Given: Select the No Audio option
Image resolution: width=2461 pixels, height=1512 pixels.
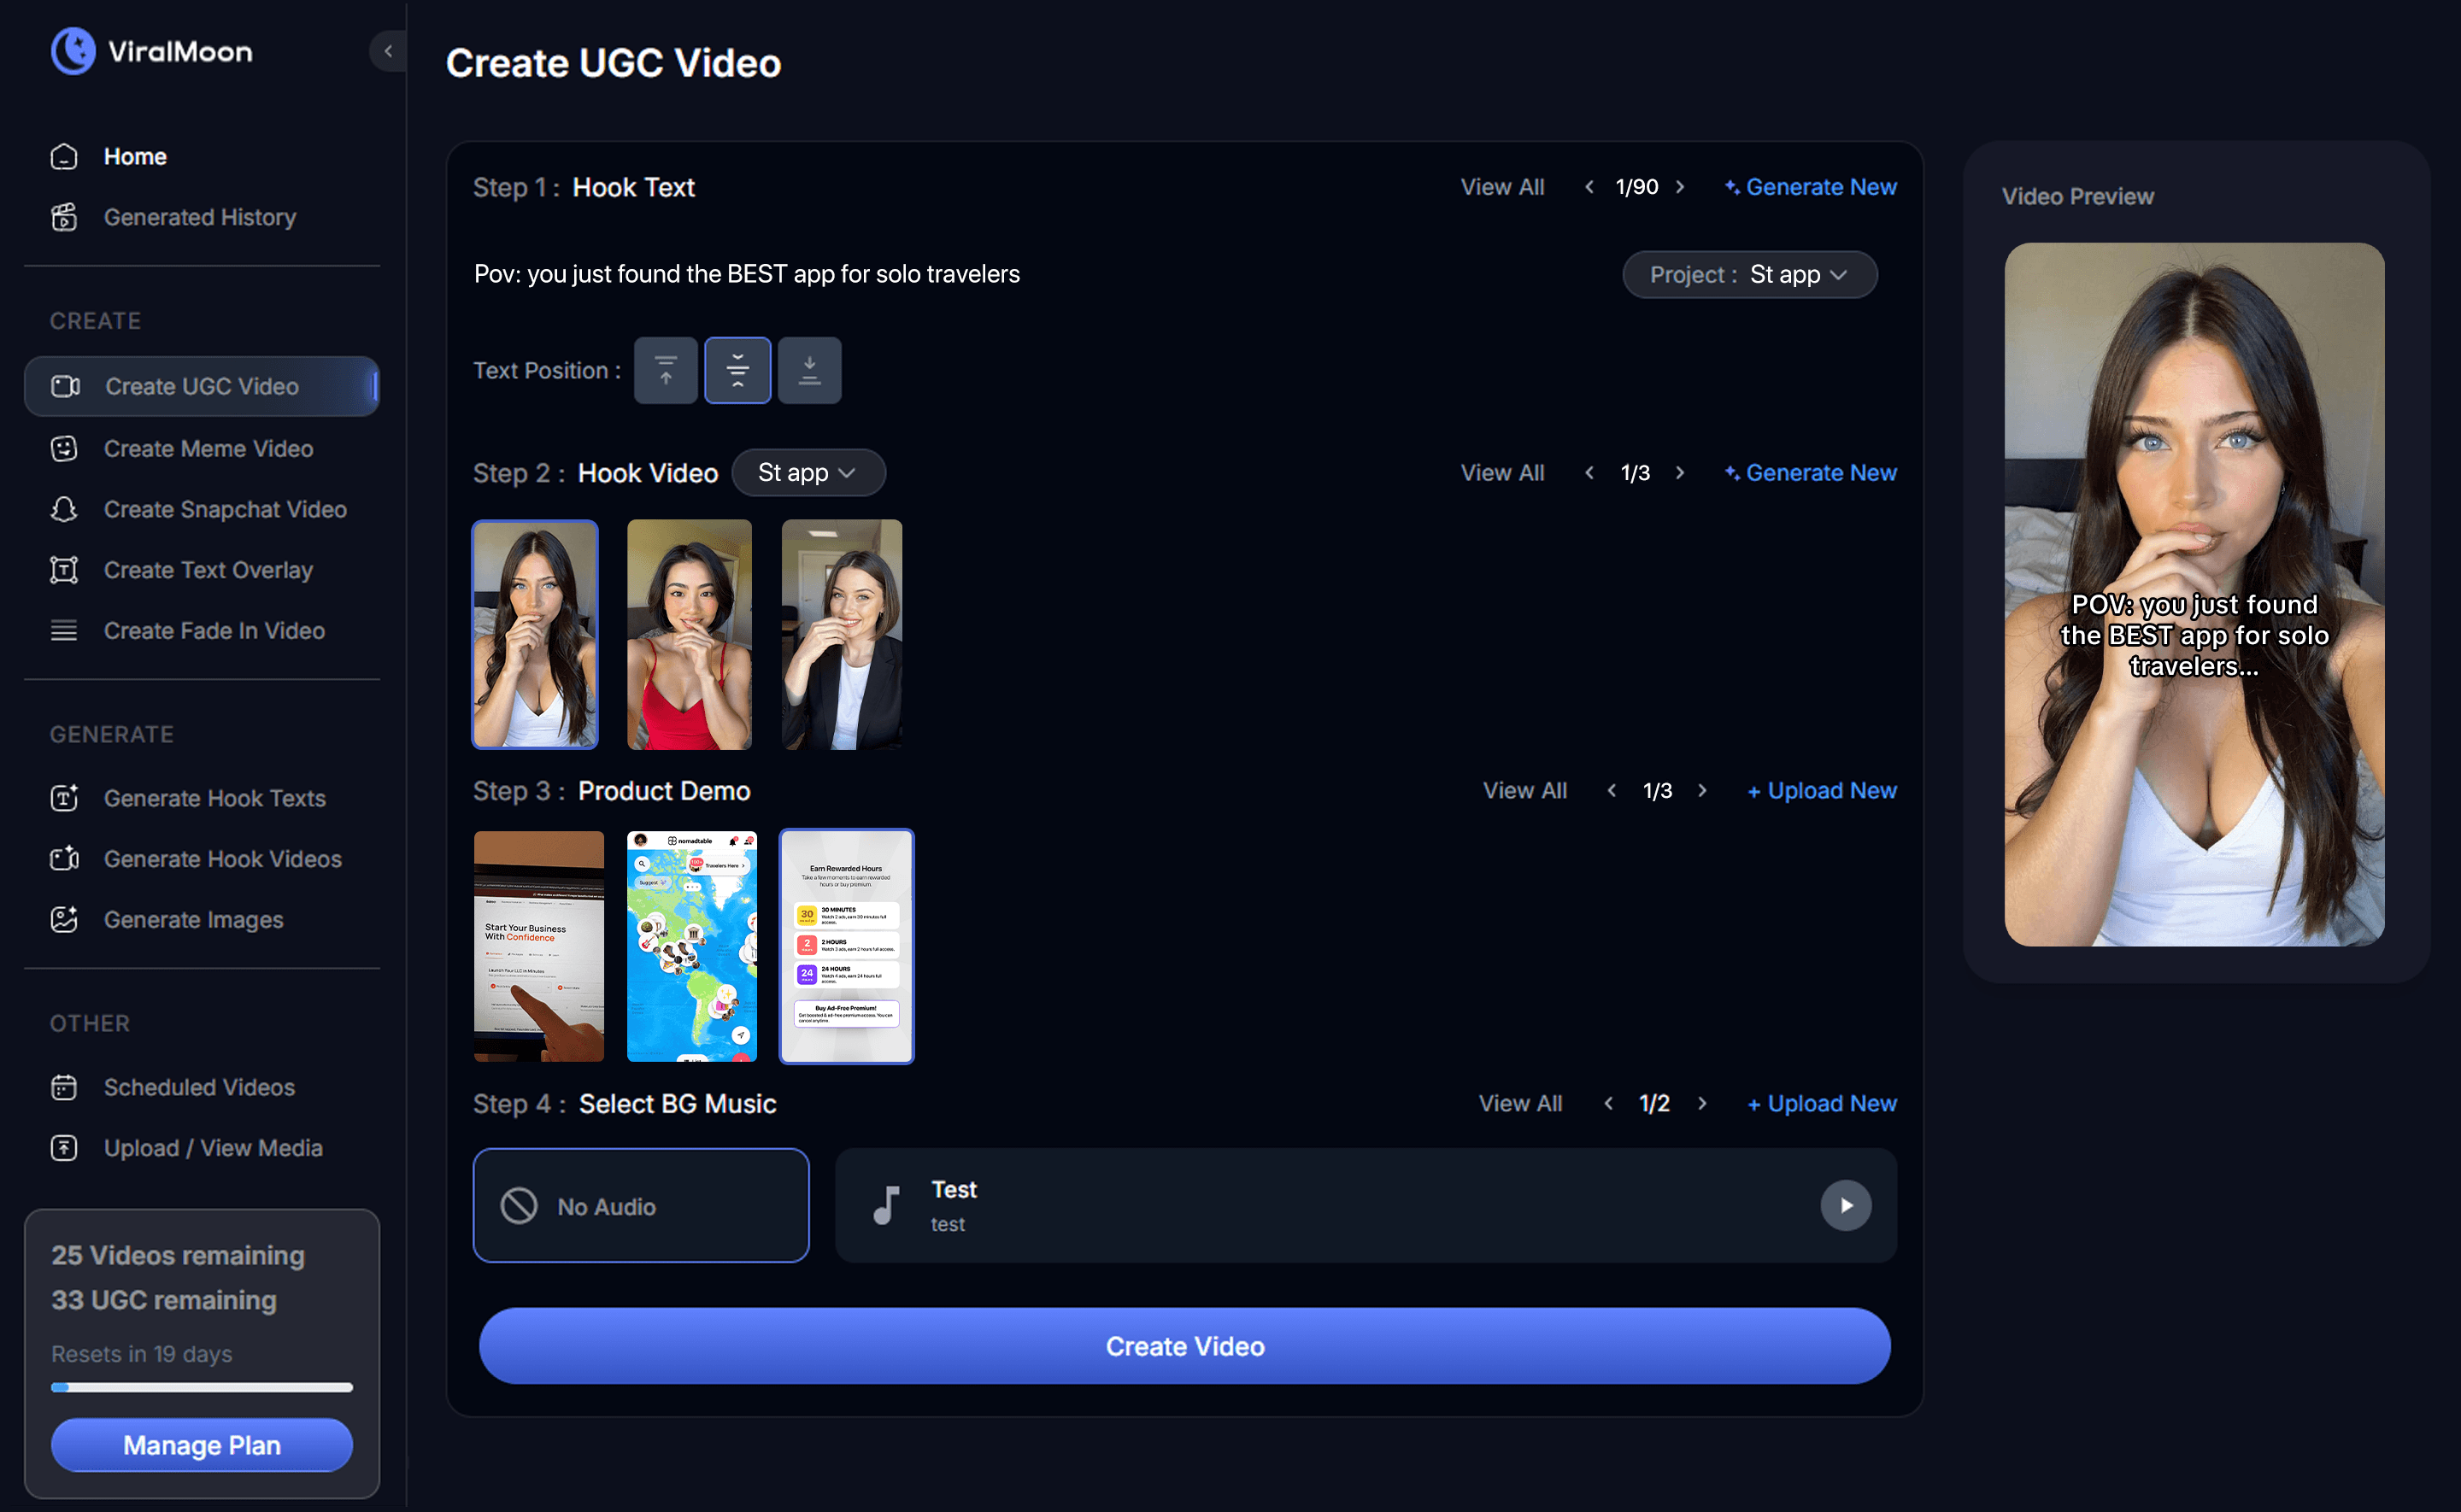Looking at the screenshot, I should [641, 1205].
